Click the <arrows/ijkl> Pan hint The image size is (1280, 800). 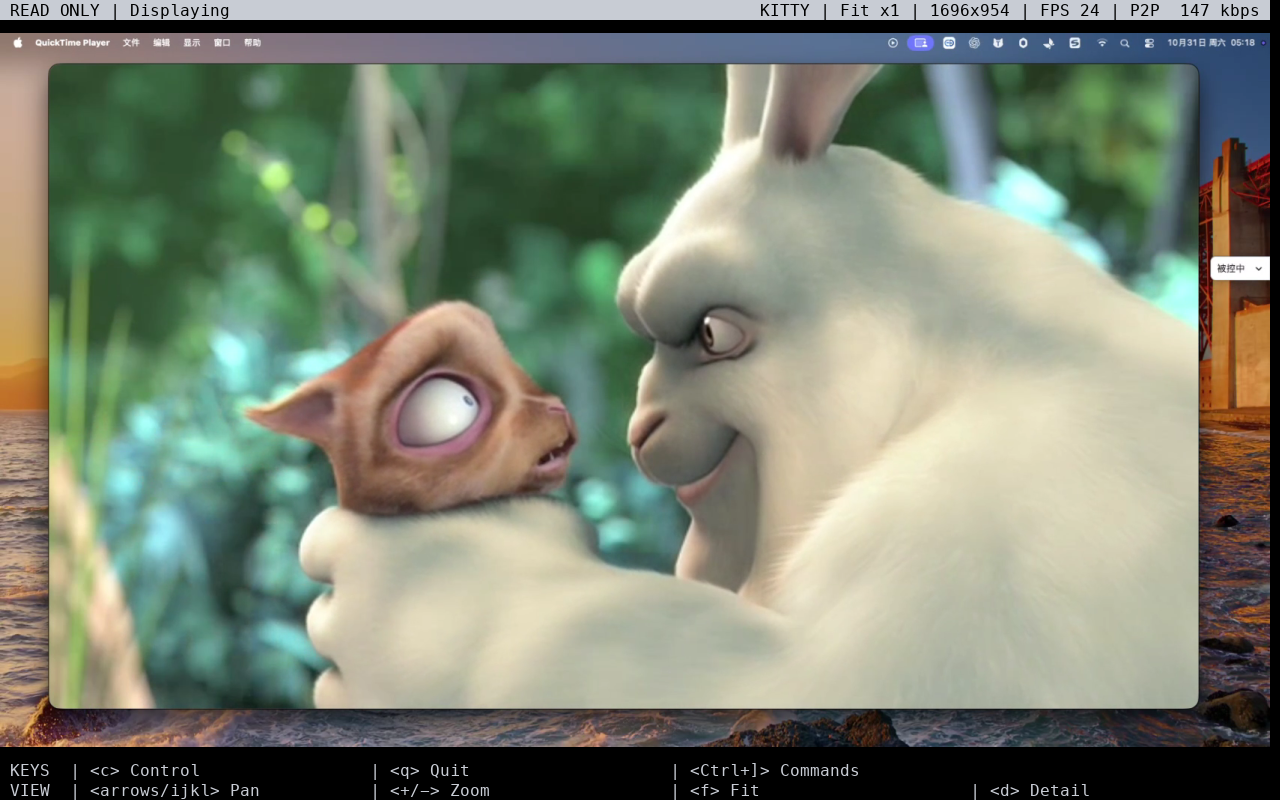175,790
